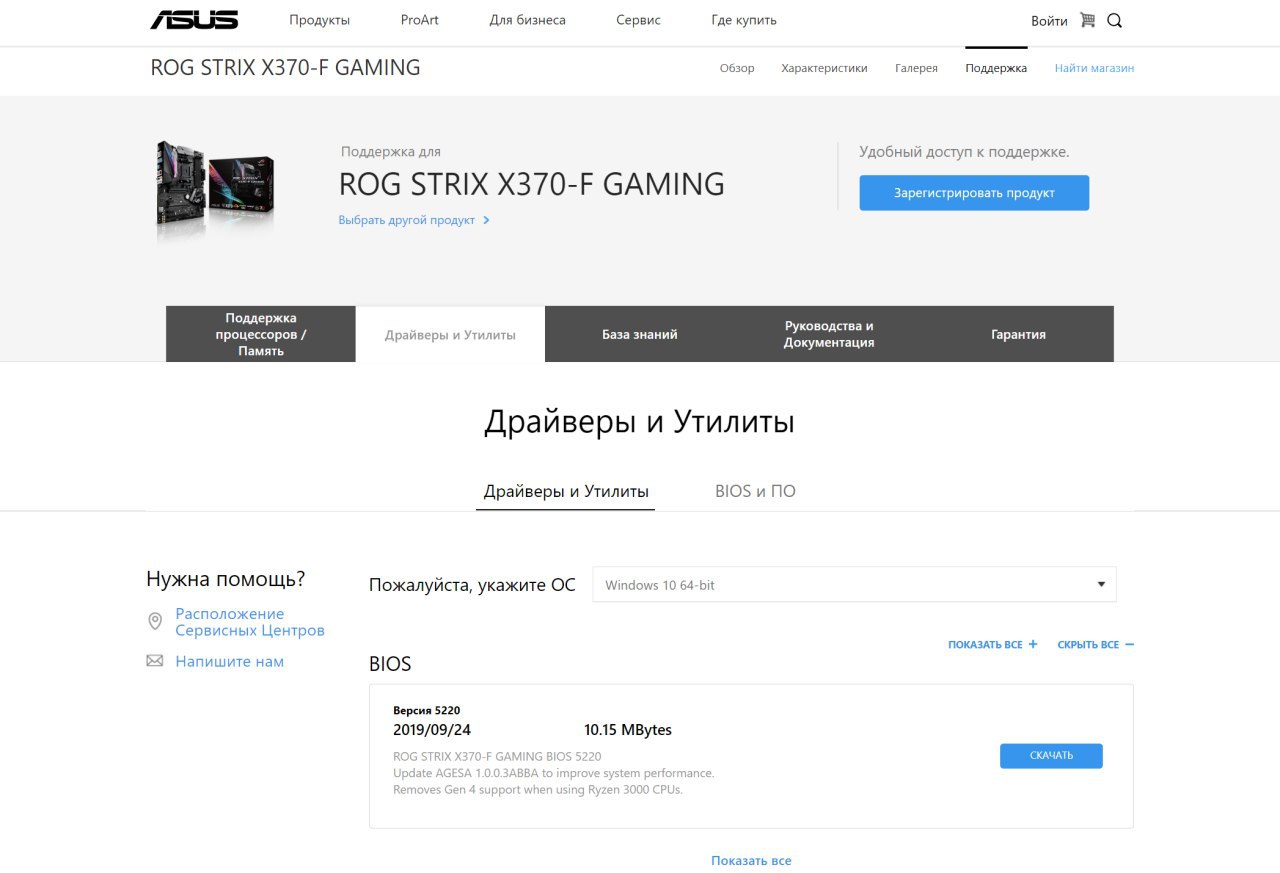Screen dimensions: 1280x873
Task: Open the Расположение Сервисных Центров link
Action: pyautogui.click(x=250, y=622)
